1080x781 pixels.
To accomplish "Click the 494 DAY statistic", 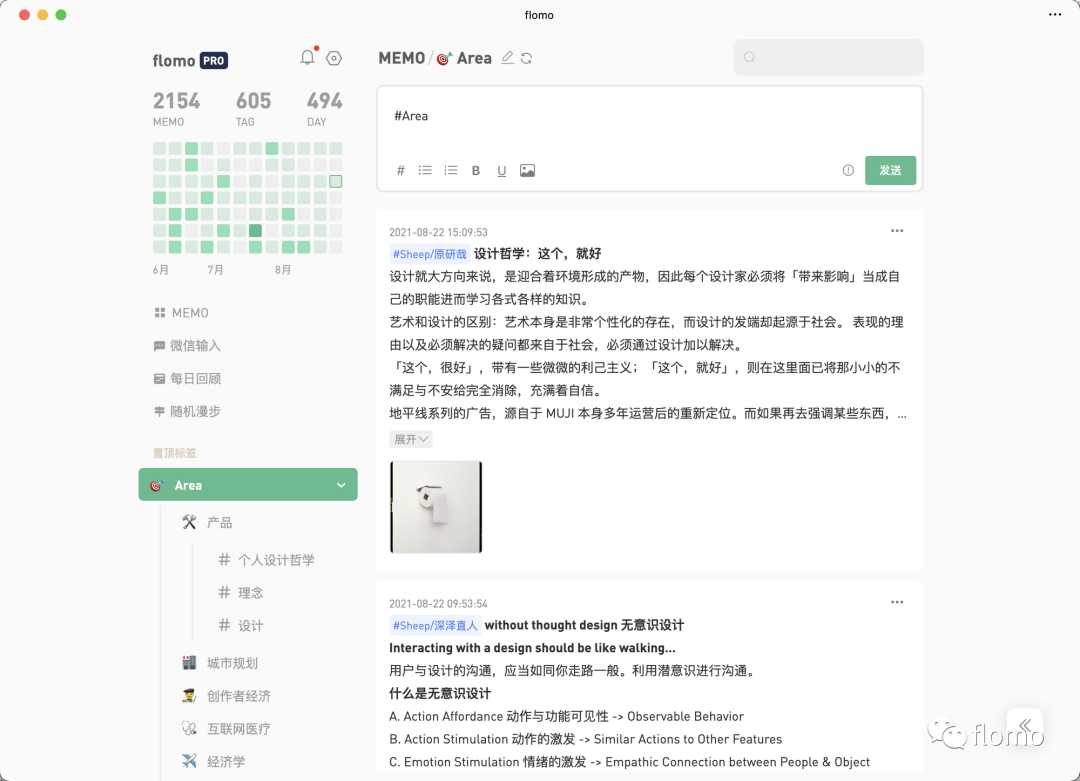I will click(324, 109).
